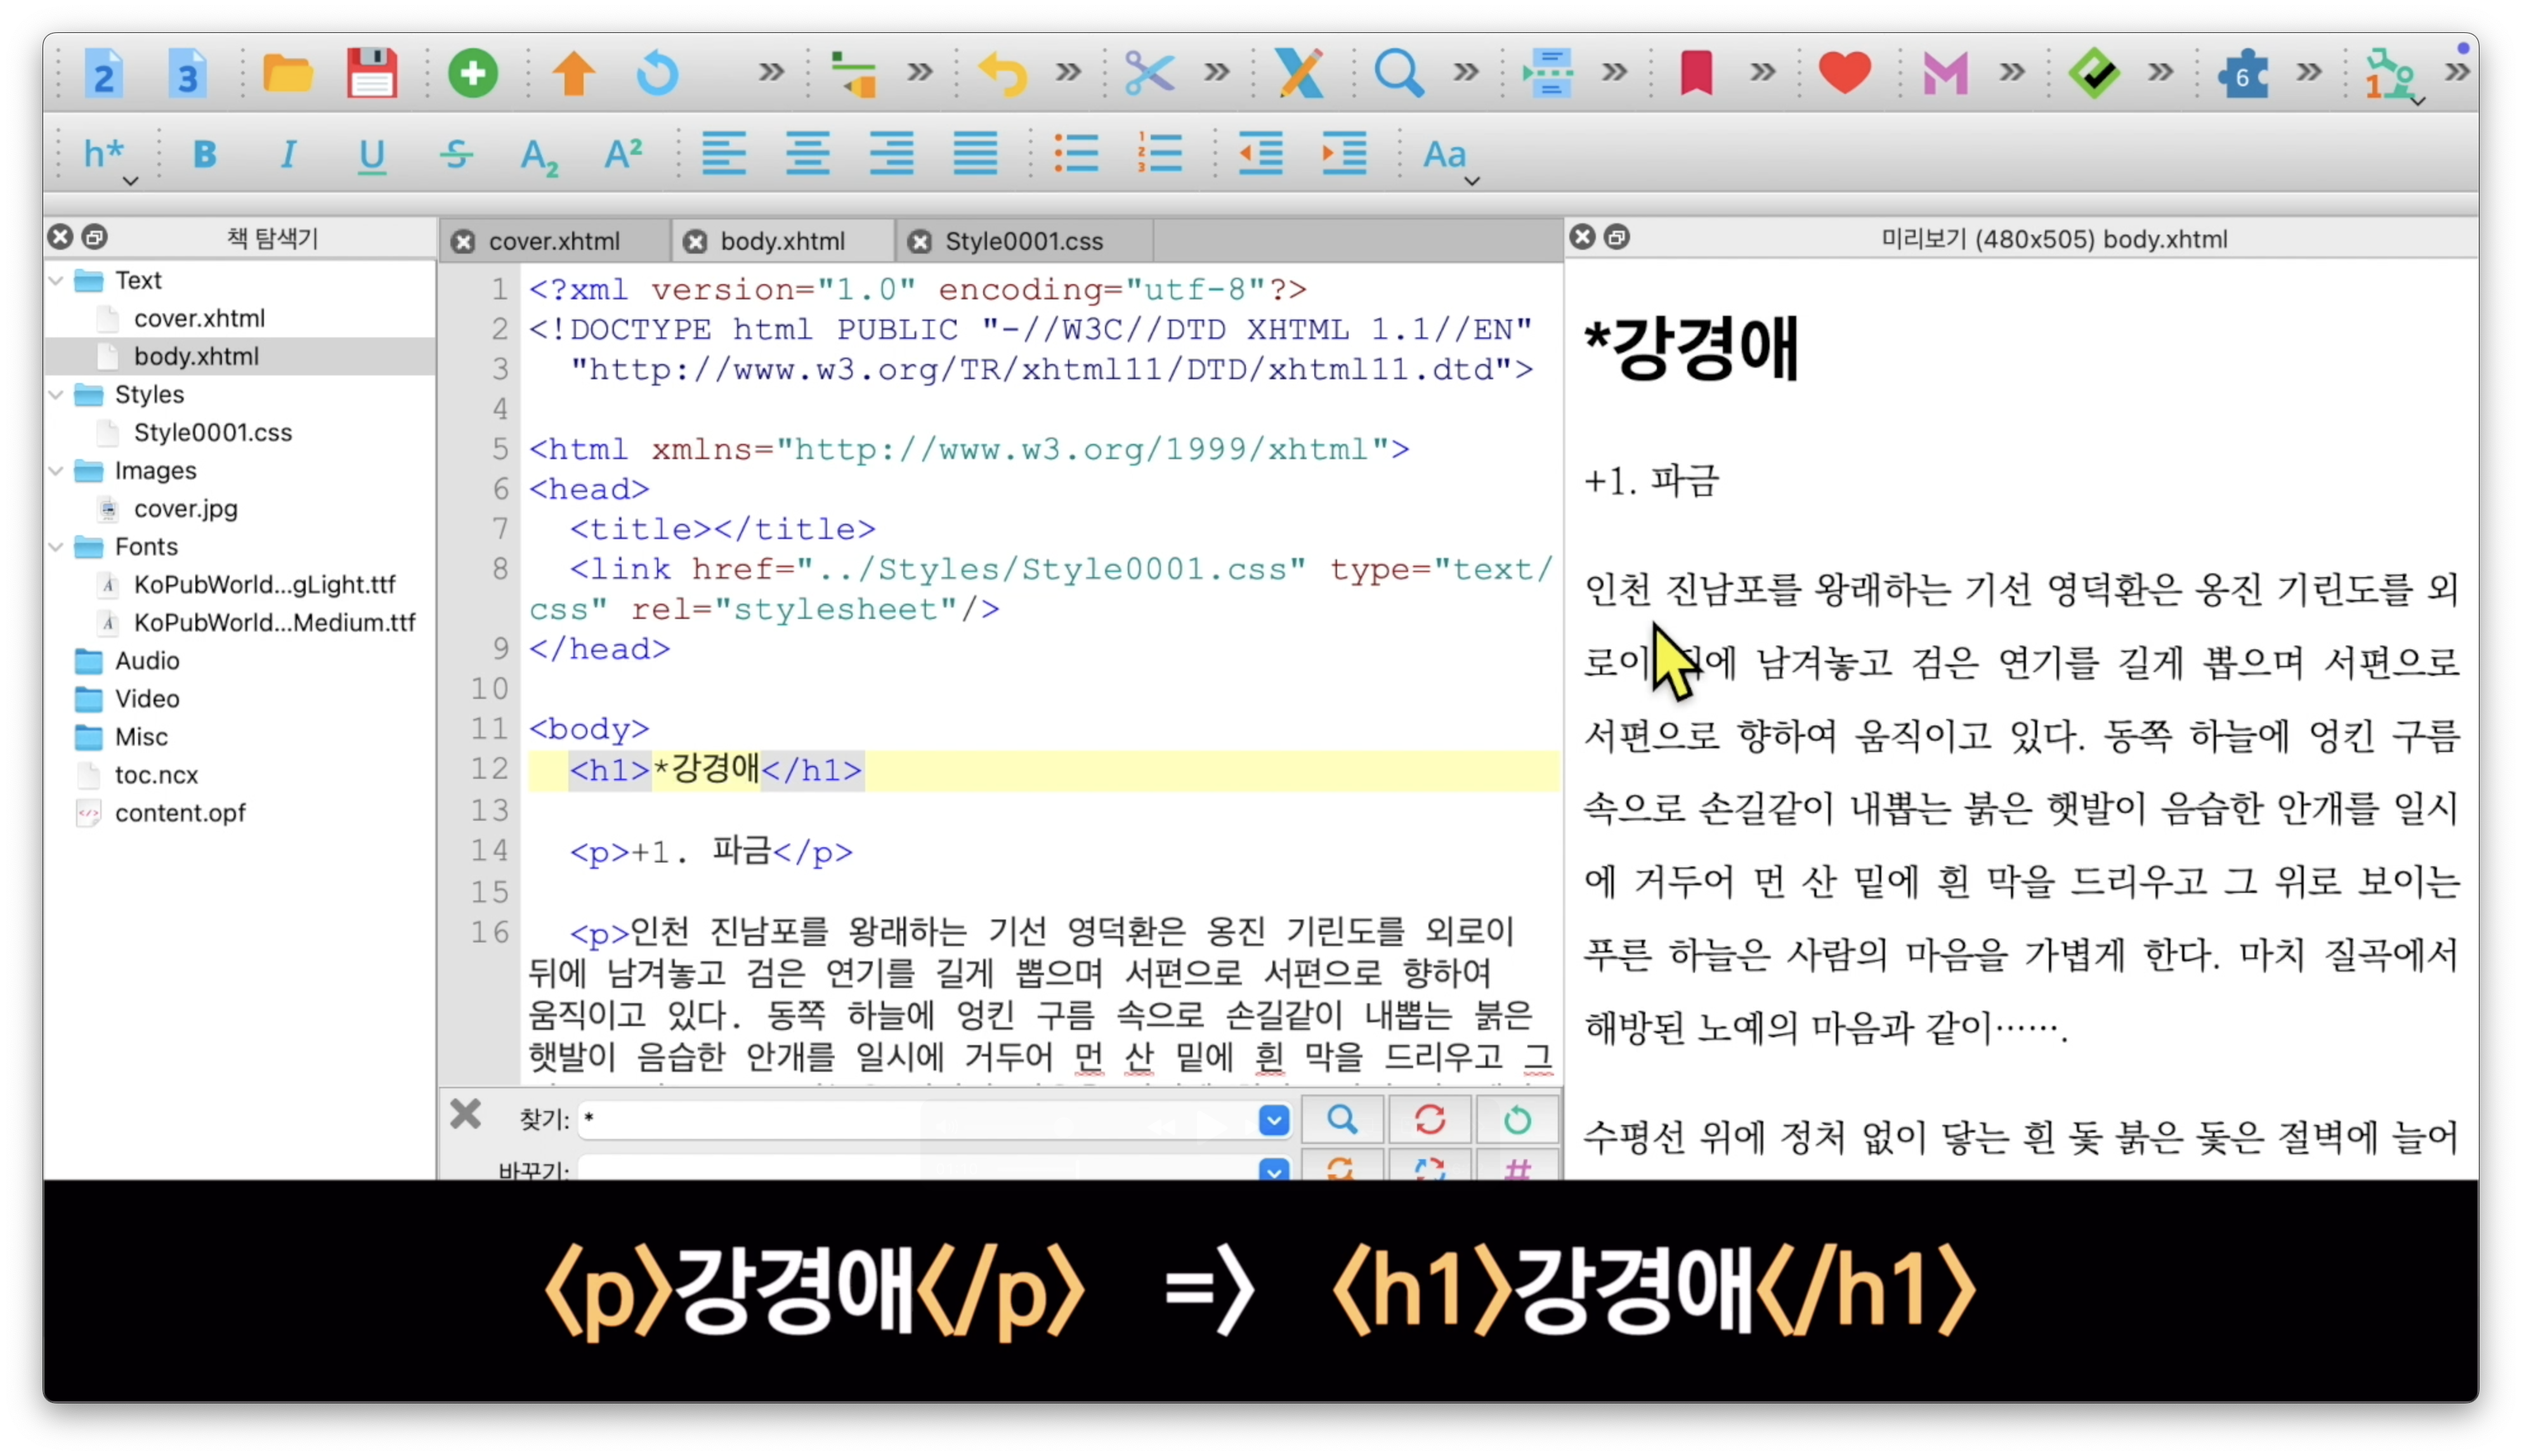The width and height of the screenshot is (2522, 1456).
Task: Run the EPUB well-formed check
Action: [x=2093, y=73]
